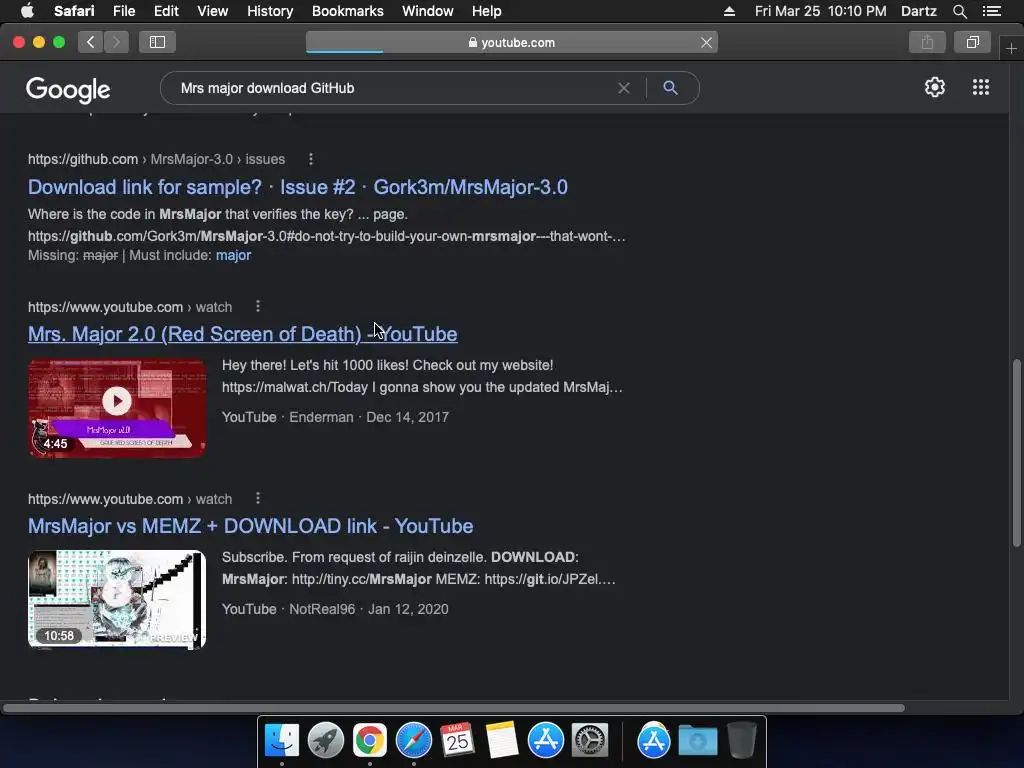Open Notes from the Dock

pyautogui.click(x=502, y=741)
